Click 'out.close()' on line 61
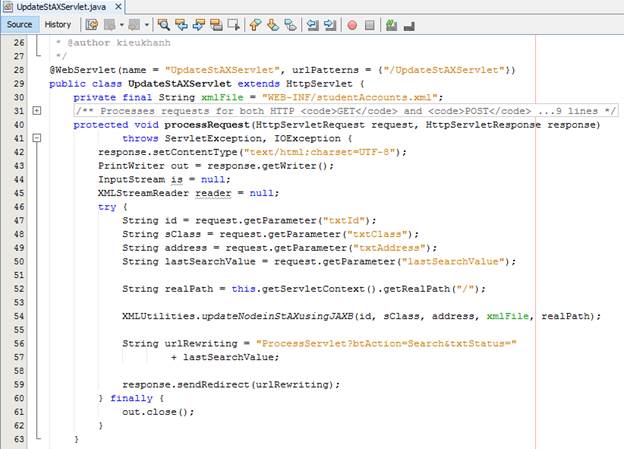The image size is (624, 449). (155, 412)
